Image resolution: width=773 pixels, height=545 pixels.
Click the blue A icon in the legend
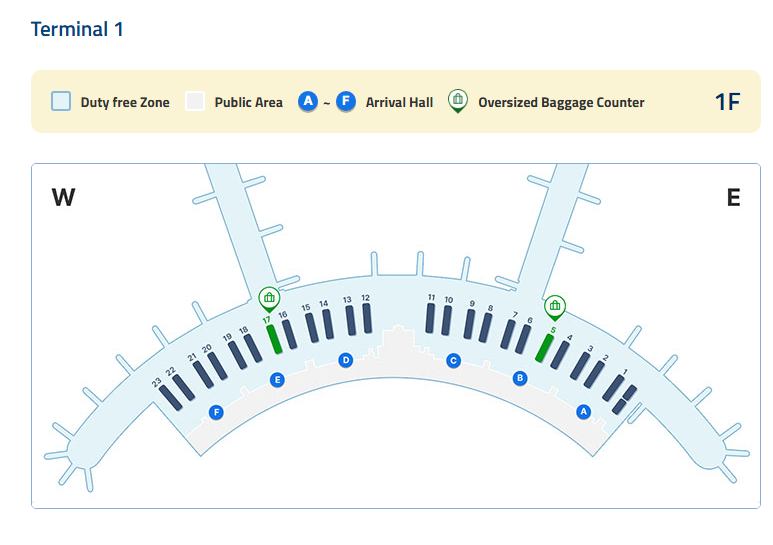click(308, 101)
